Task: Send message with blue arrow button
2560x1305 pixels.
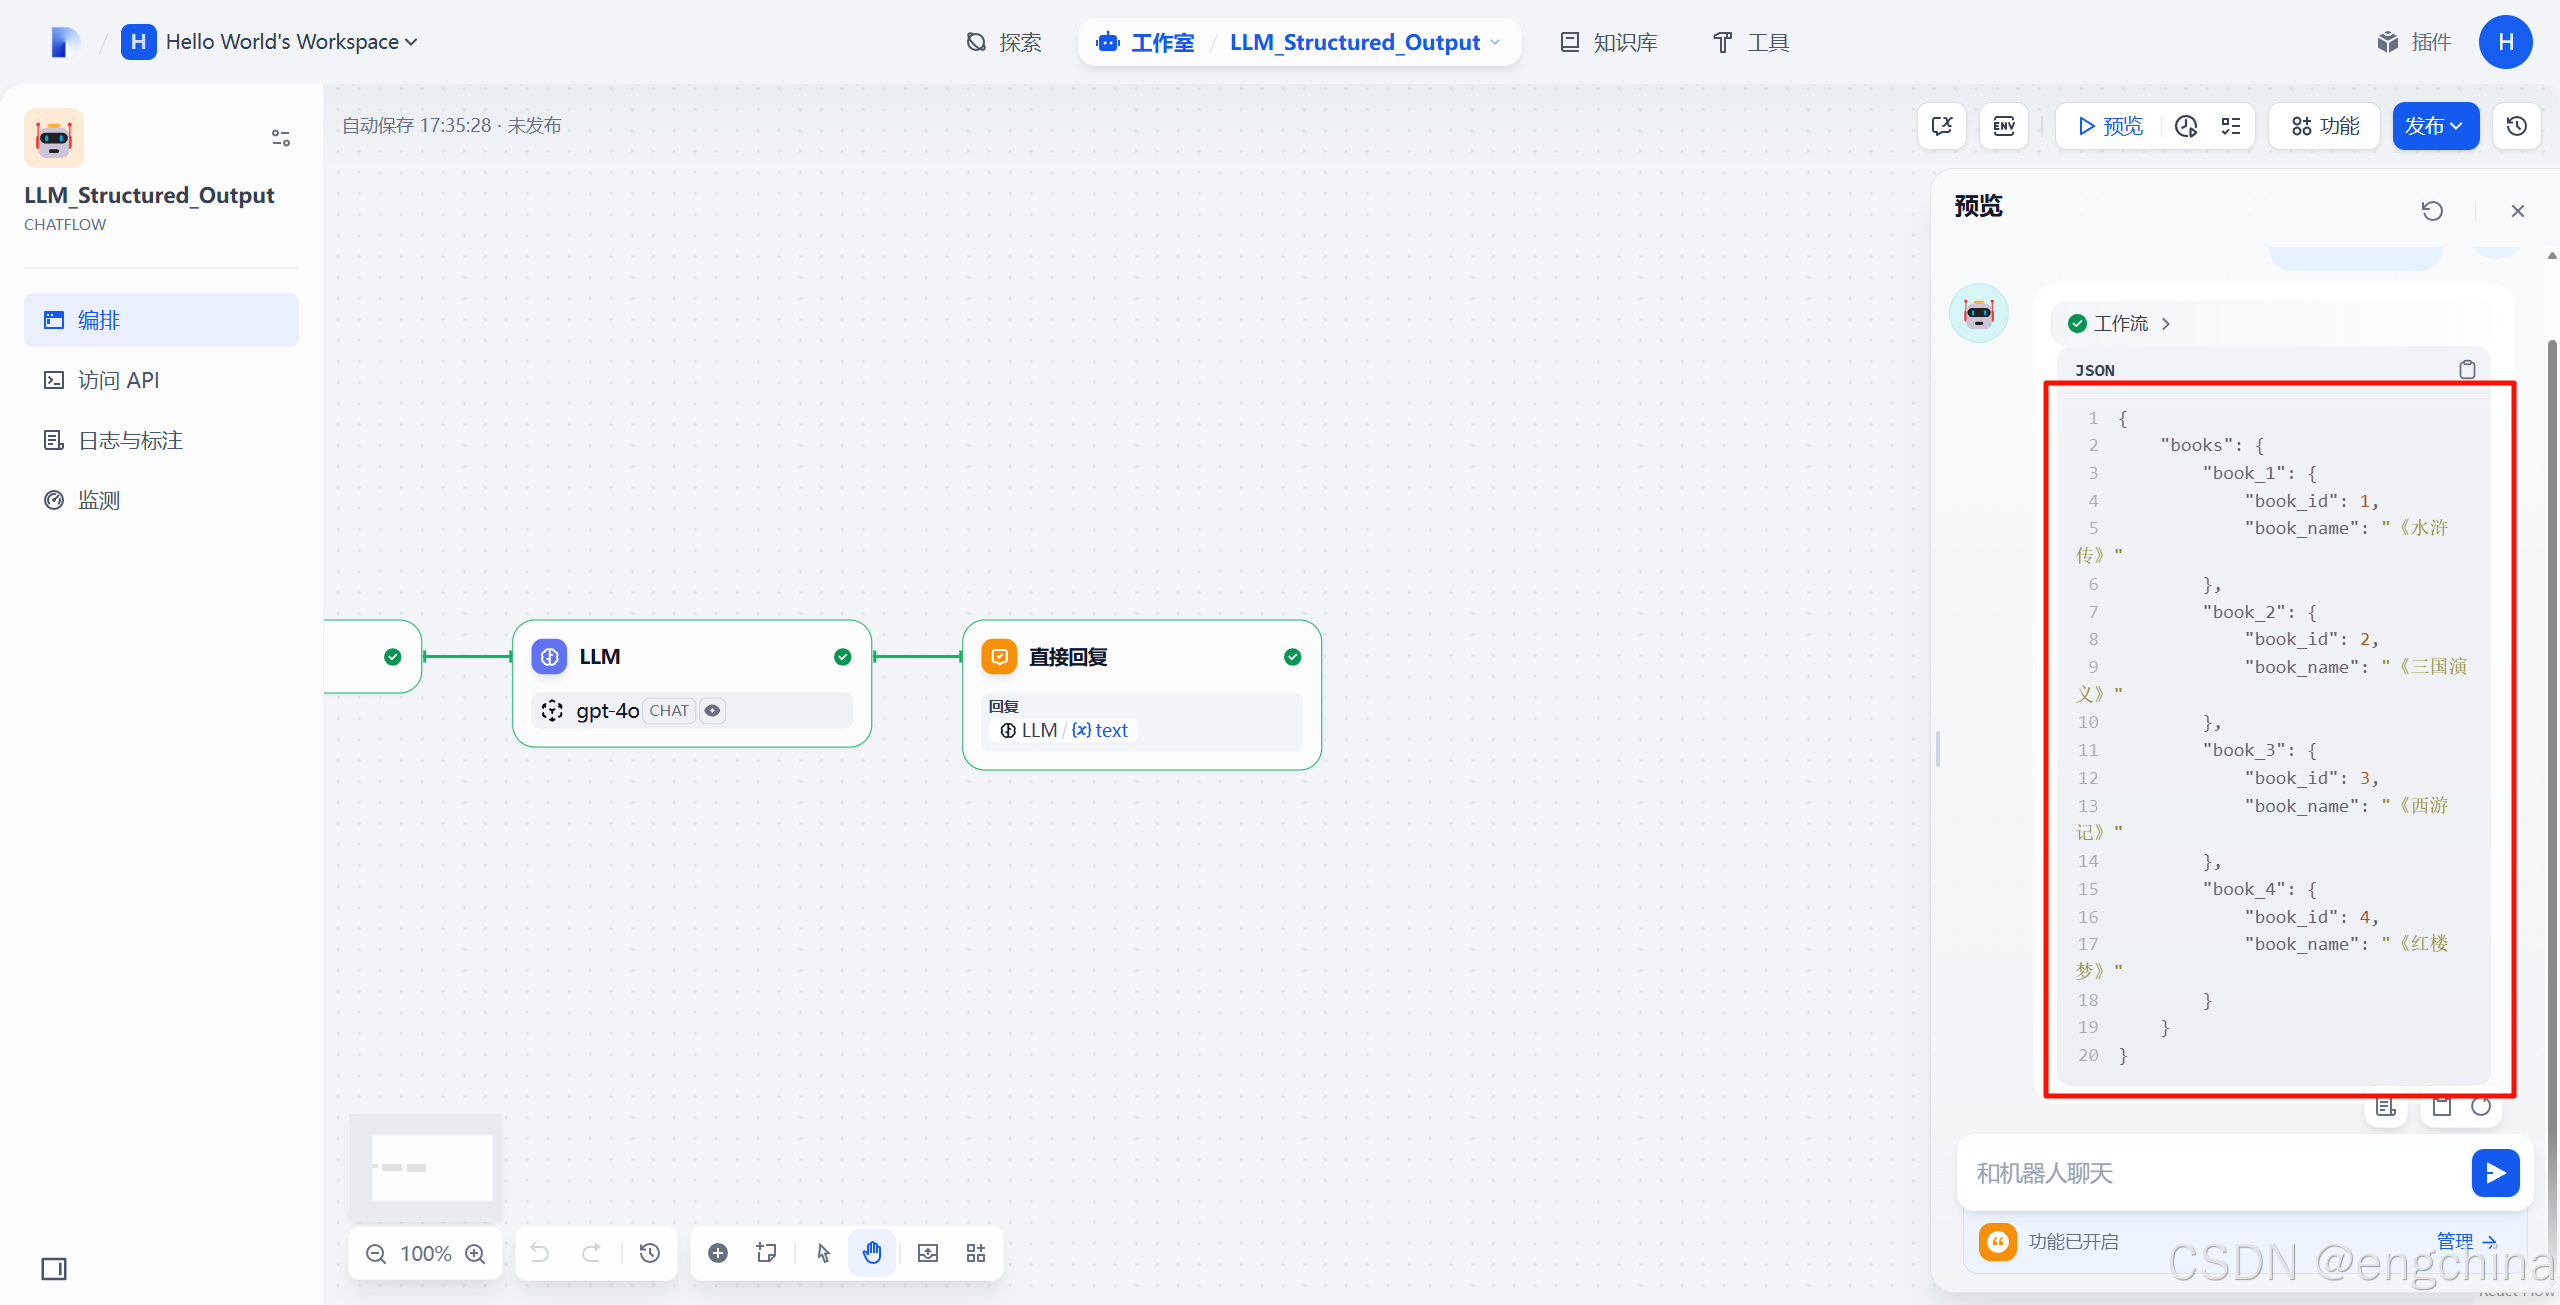Action: click(x=2495, y=1172)
